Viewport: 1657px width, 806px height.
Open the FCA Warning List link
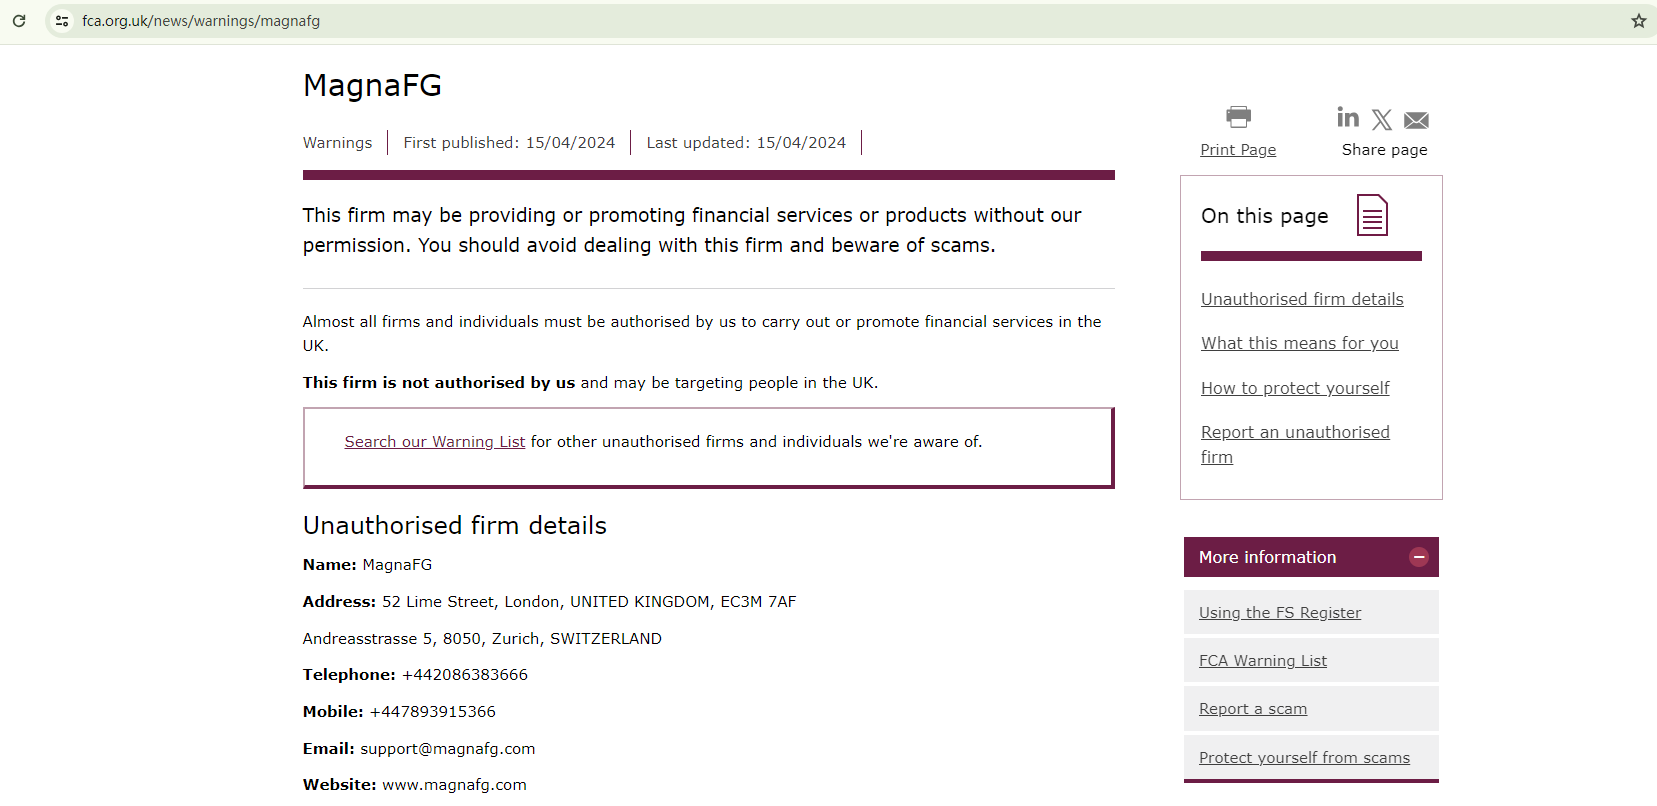point(1263,661)
